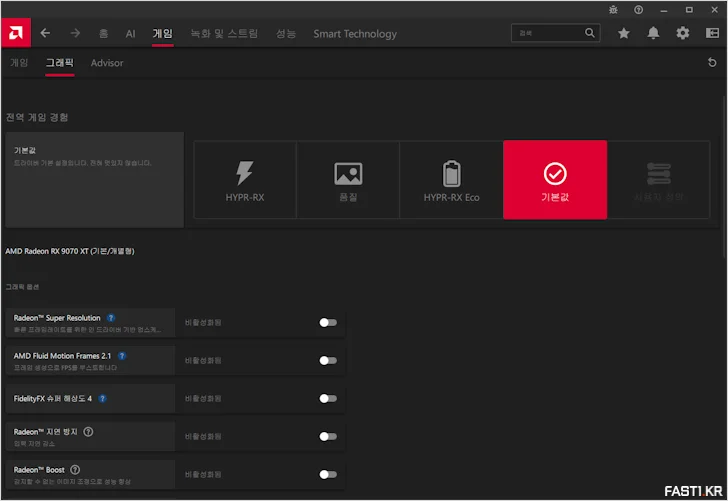Switch to the 게임 sub-tab
The height and width of the screenshot is (501, 728).
pos(19,63)
